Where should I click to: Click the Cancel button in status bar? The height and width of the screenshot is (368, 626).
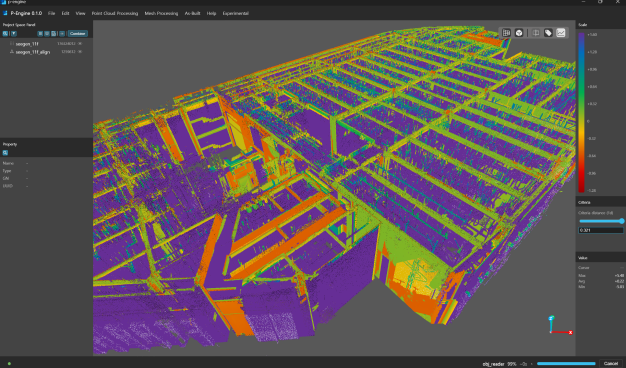pos(611,363)
